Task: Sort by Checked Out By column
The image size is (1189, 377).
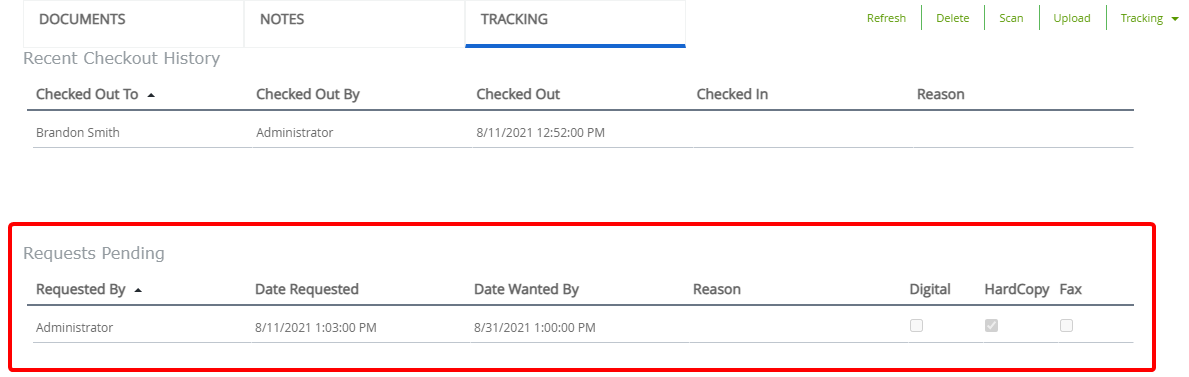Action: (308, 95)
